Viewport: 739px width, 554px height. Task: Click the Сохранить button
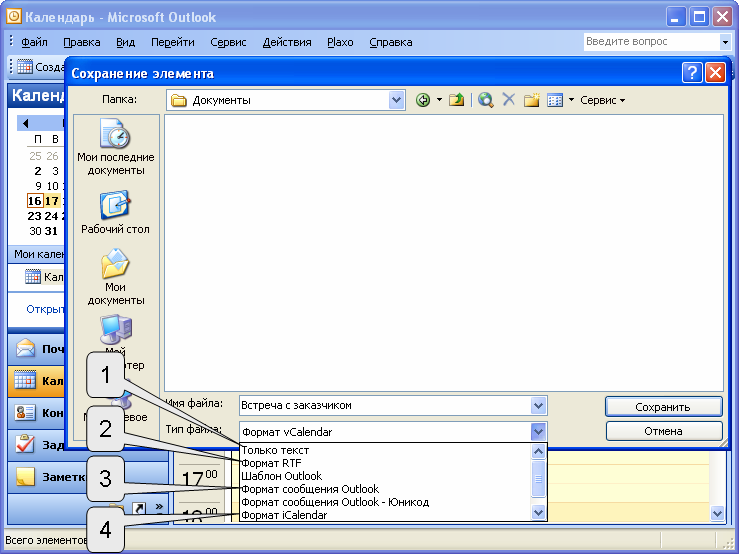point(664,406)
